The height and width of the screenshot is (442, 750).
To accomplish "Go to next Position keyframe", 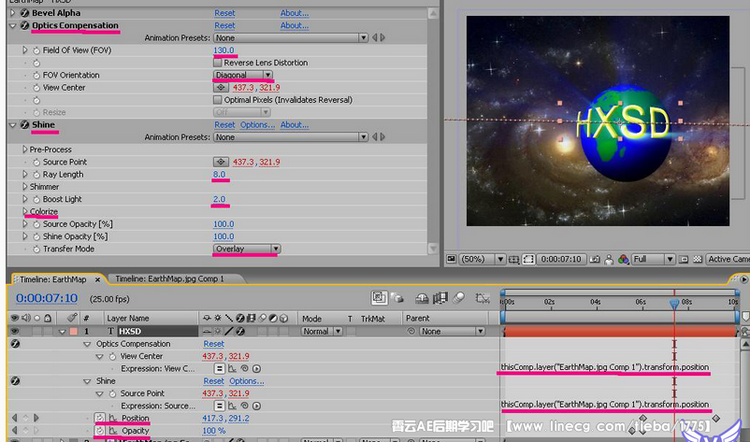I will point(36,418).
